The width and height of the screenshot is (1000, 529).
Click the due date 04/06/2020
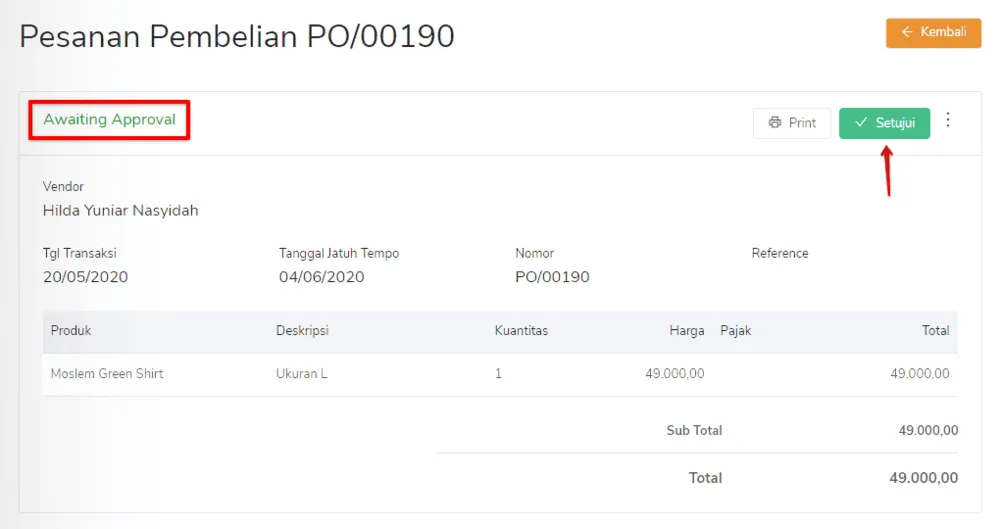tap(321, 277)
